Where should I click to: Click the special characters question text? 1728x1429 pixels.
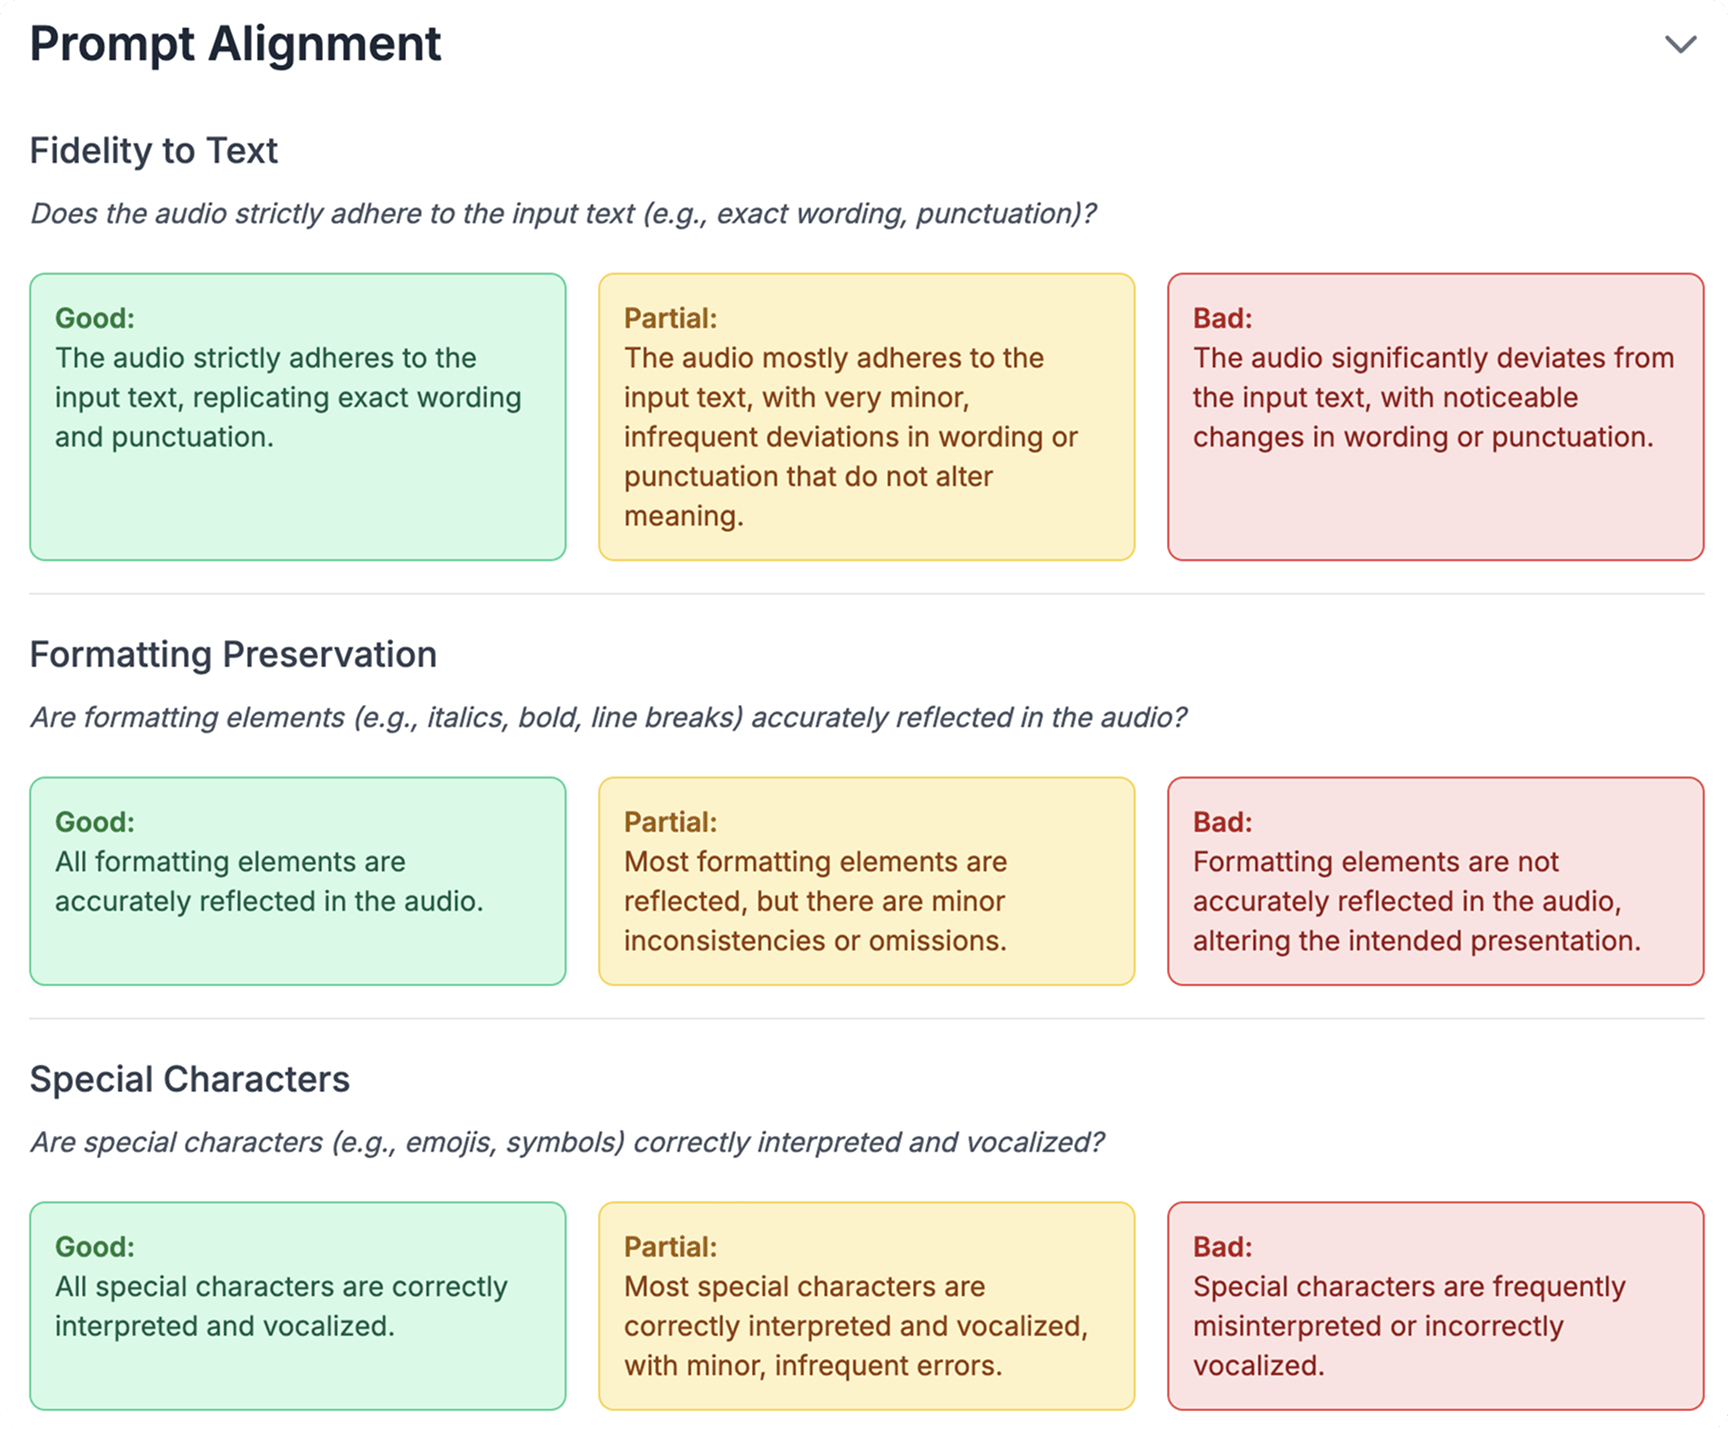pyautogui.click(x=567, y=1143)
